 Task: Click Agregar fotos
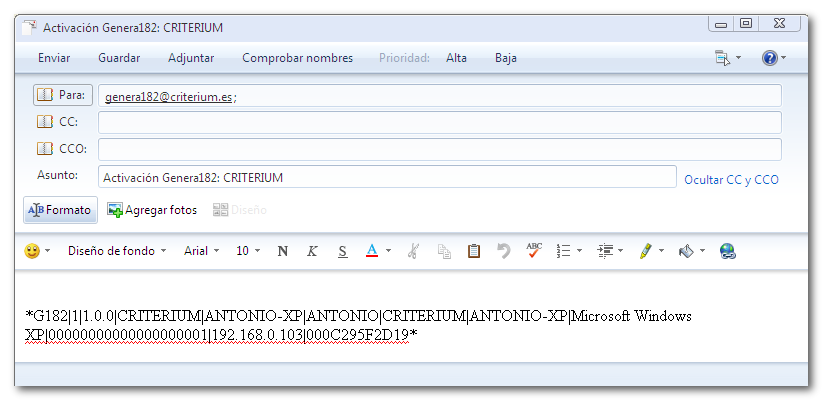[152, 210]
